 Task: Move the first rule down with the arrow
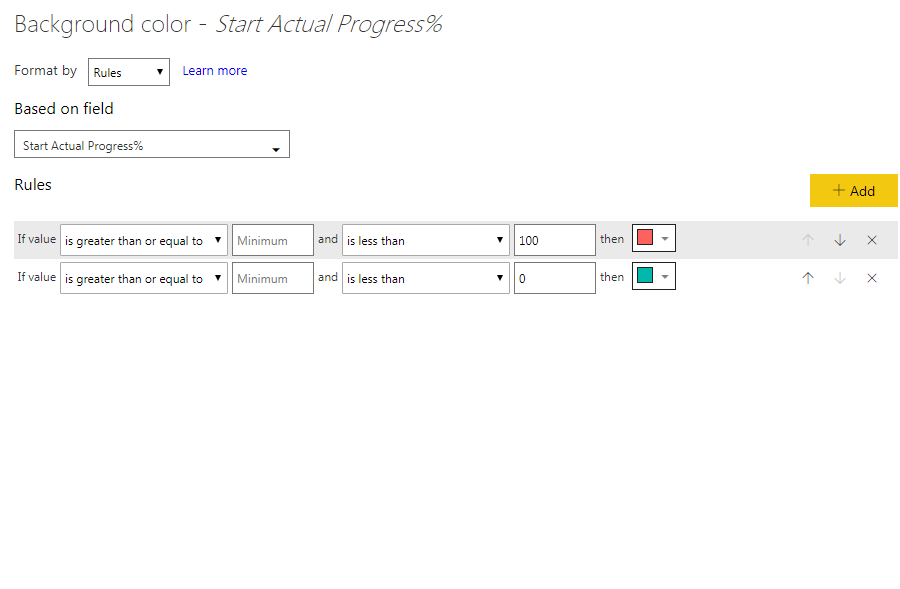coord(840,241)
